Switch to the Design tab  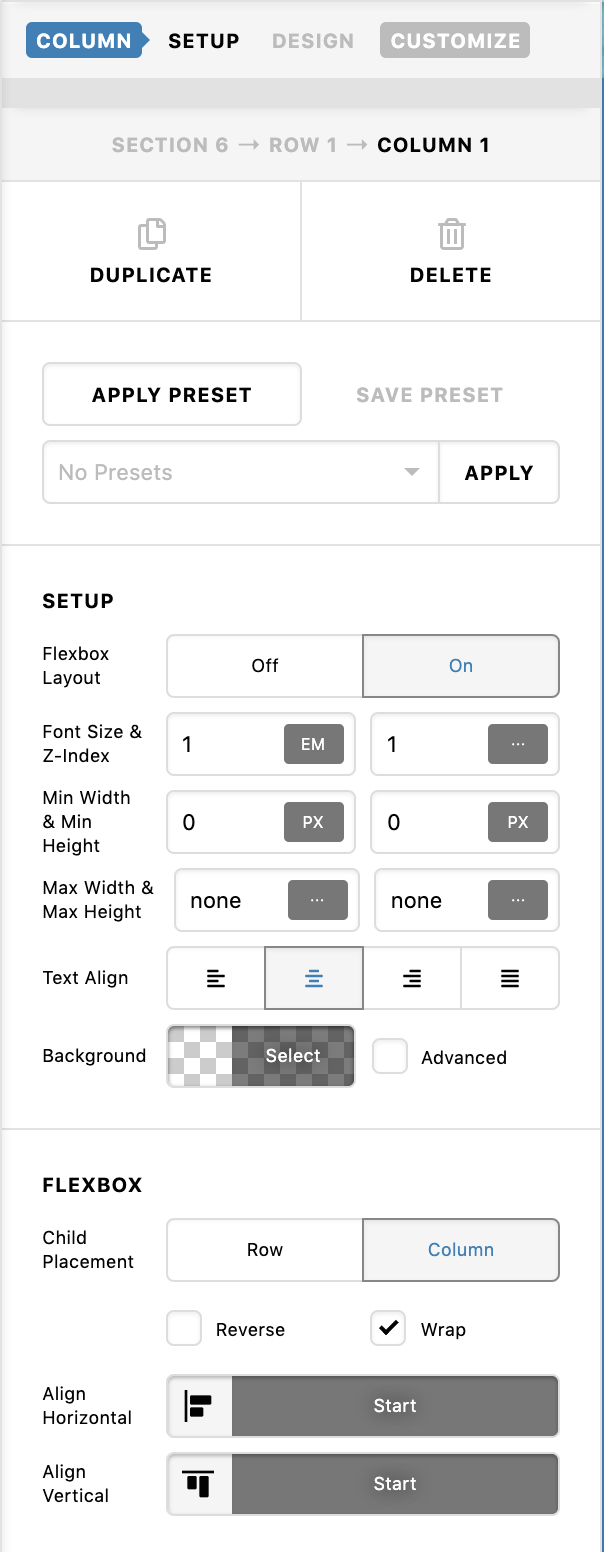tap(313, 41)
